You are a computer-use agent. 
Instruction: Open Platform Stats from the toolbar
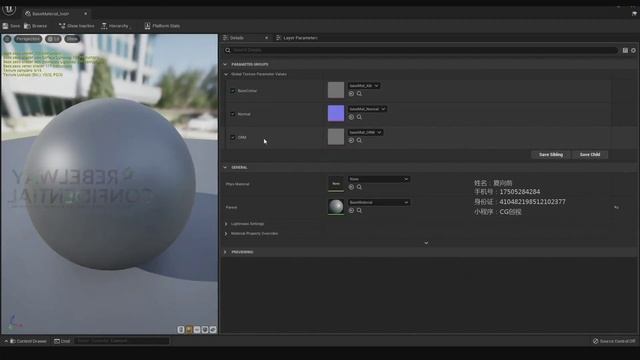pos(162,26)
